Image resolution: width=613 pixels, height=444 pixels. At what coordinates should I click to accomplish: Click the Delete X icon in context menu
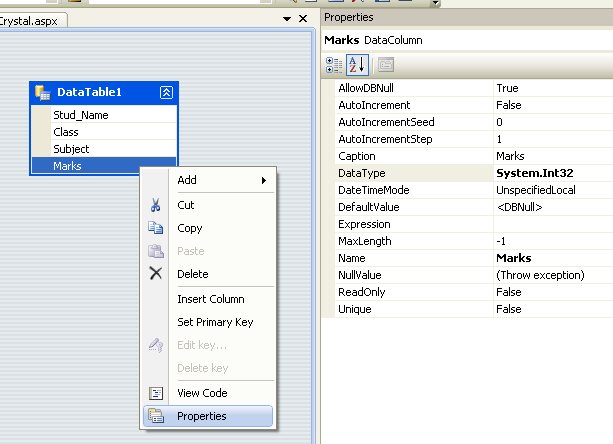[x=155, y=274]
